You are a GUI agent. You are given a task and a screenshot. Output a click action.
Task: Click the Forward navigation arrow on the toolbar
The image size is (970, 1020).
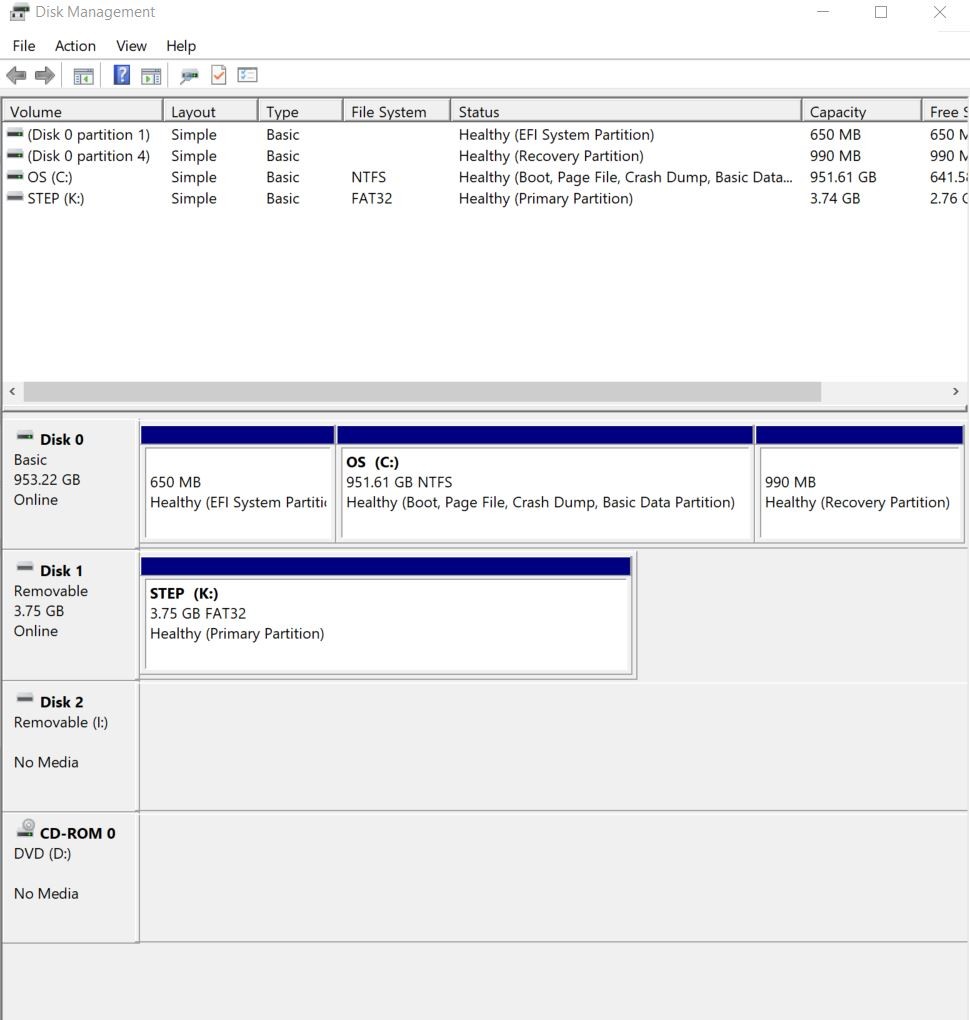[x=43, y=75]
